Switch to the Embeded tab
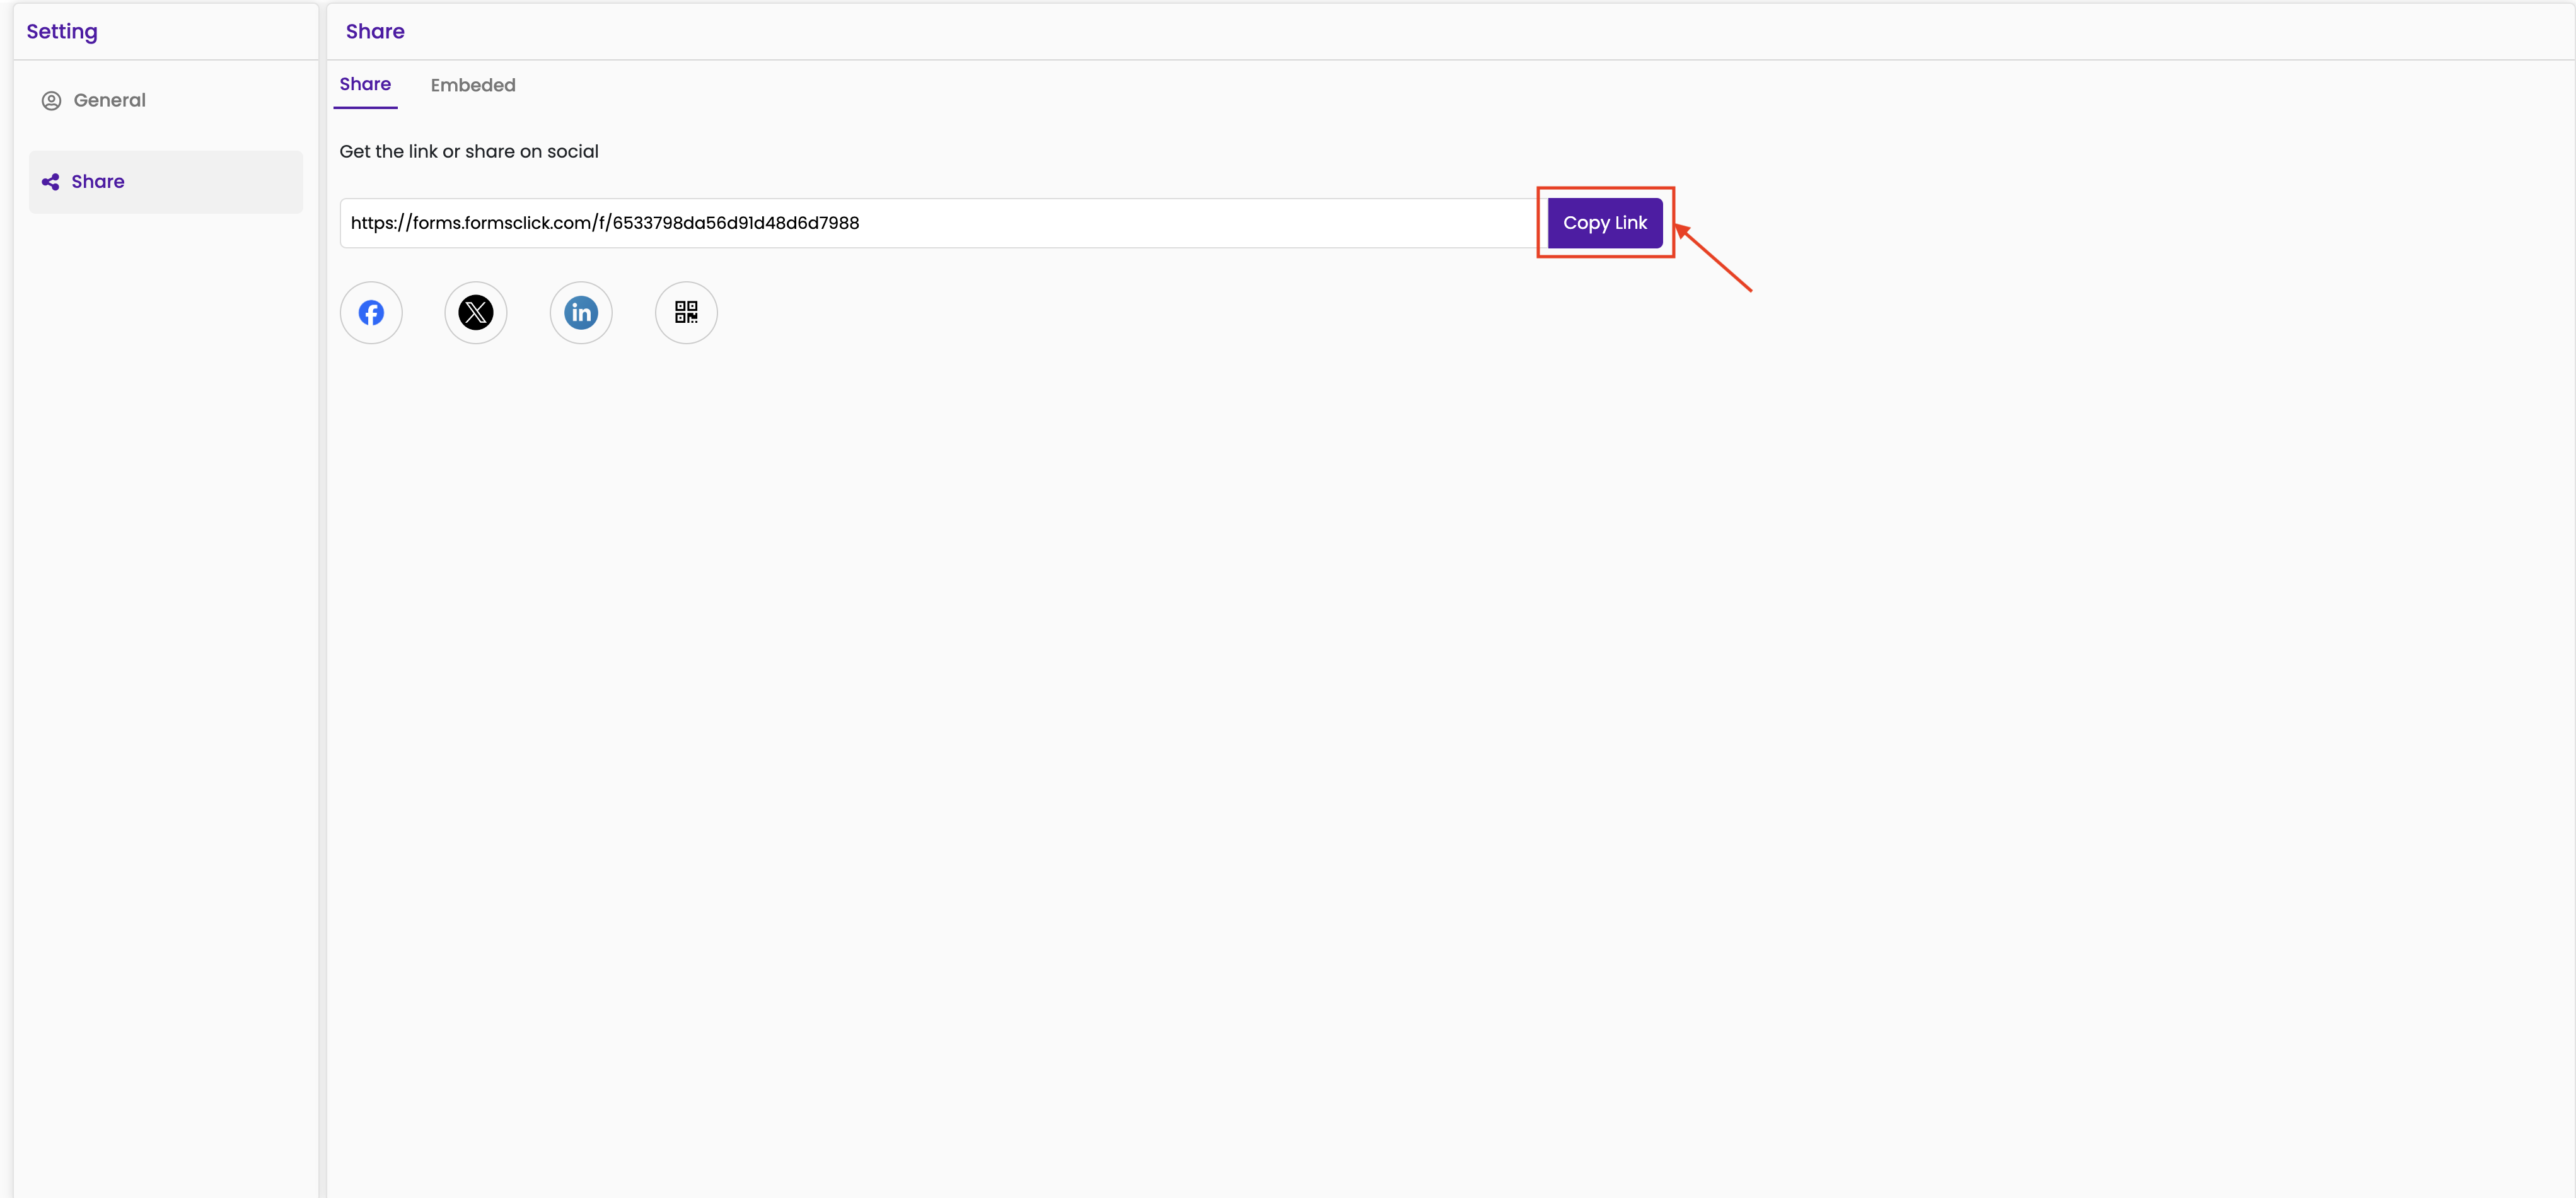 point(473,85)
